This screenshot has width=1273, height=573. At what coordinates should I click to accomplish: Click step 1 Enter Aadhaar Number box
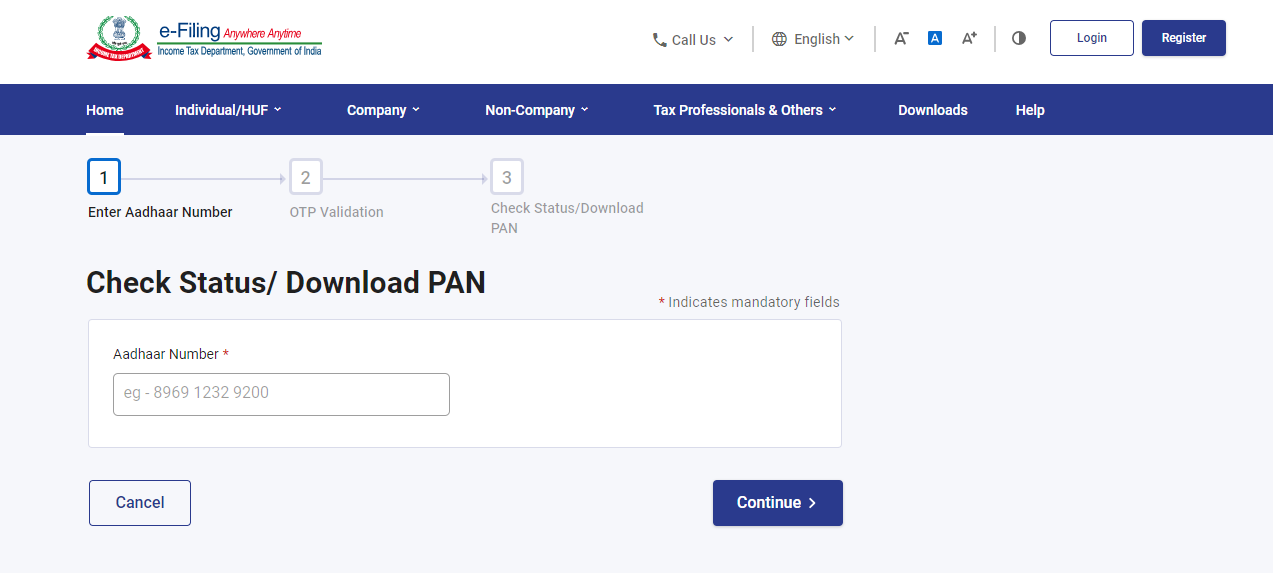pos(104,178)
